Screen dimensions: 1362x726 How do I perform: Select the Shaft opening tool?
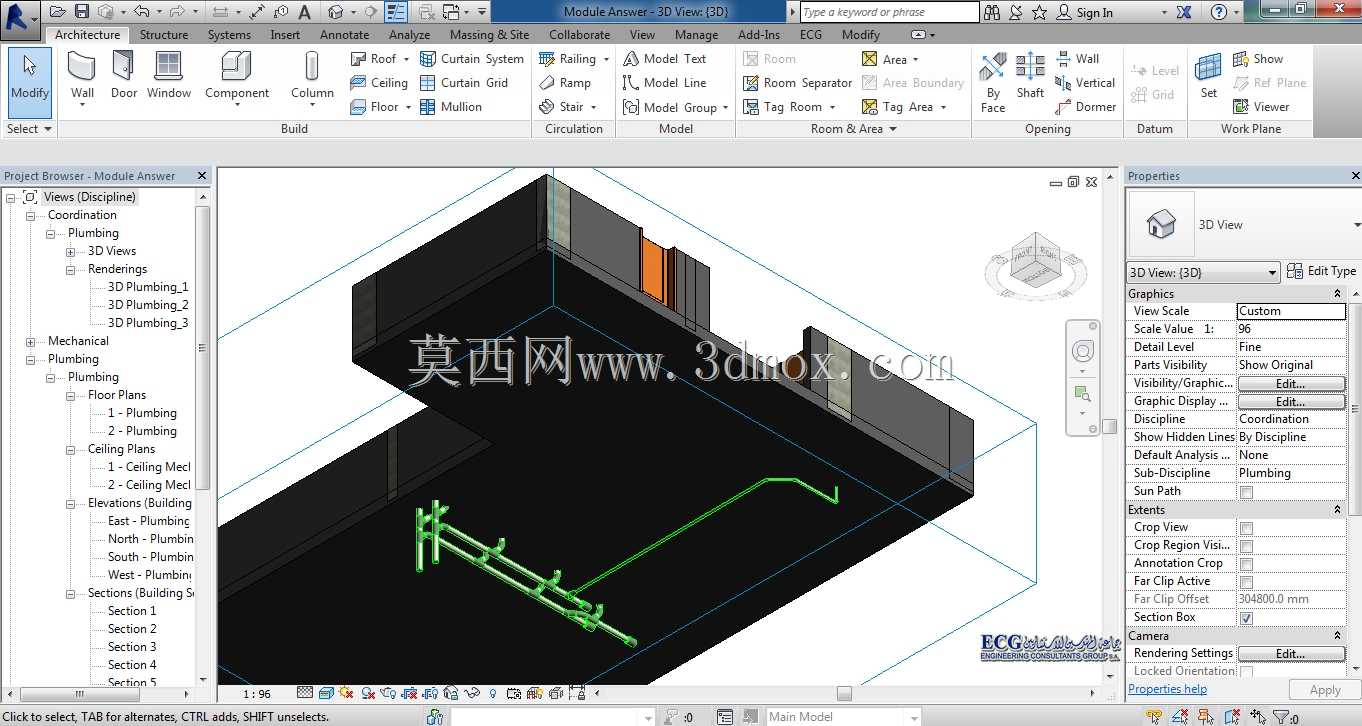click(x=1030, y=78)
